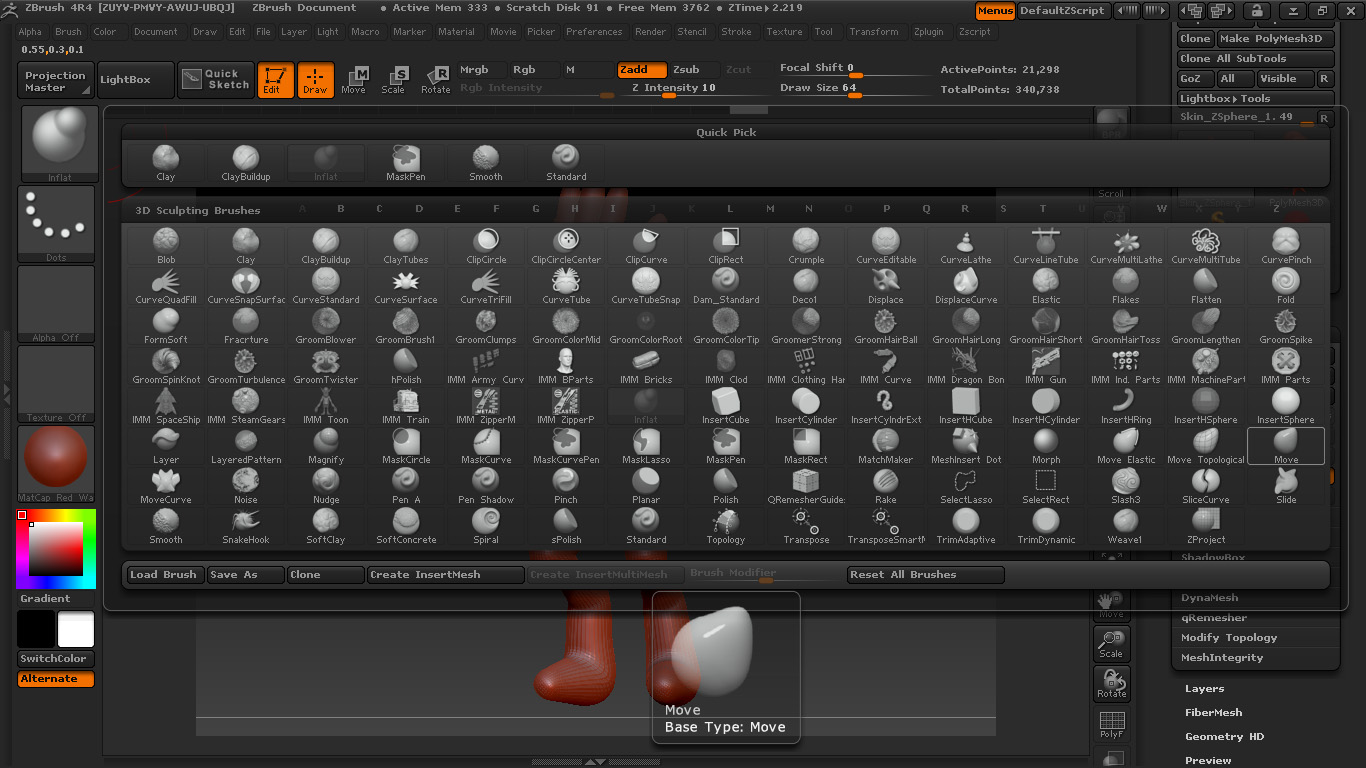1366x768 pixels.
Task: Select the Move Topological brush
Action: pyautogui.click(x=1206, y=446)
